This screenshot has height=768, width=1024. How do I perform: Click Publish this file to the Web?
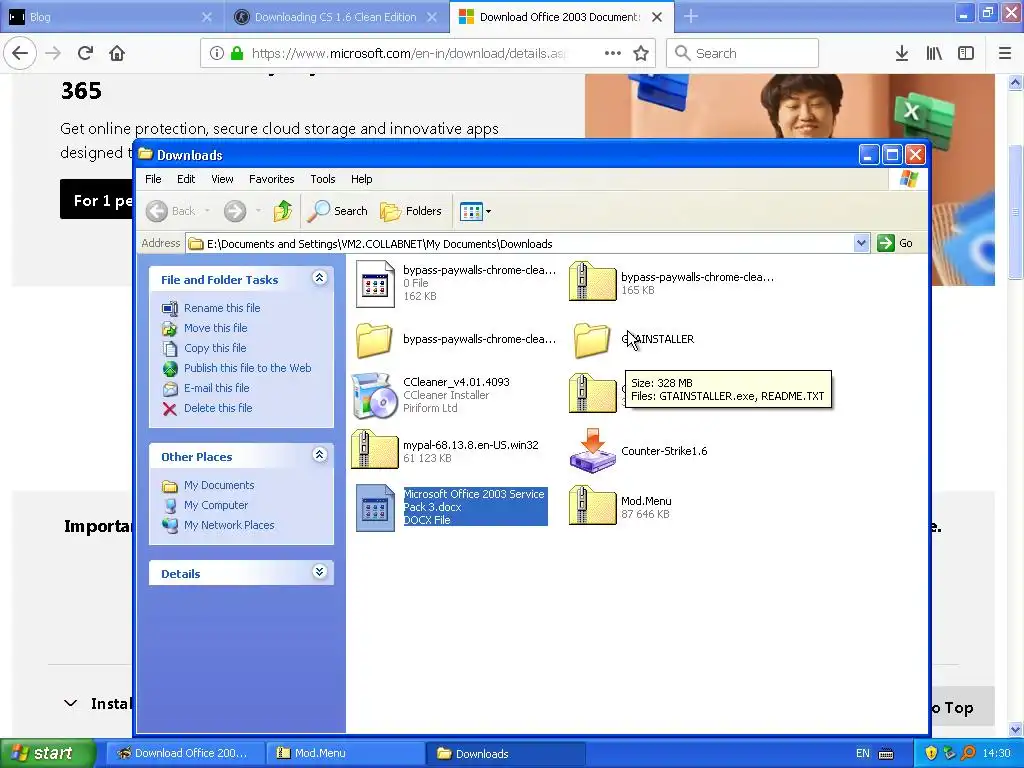pyautogui.click(x=248, y=368)
